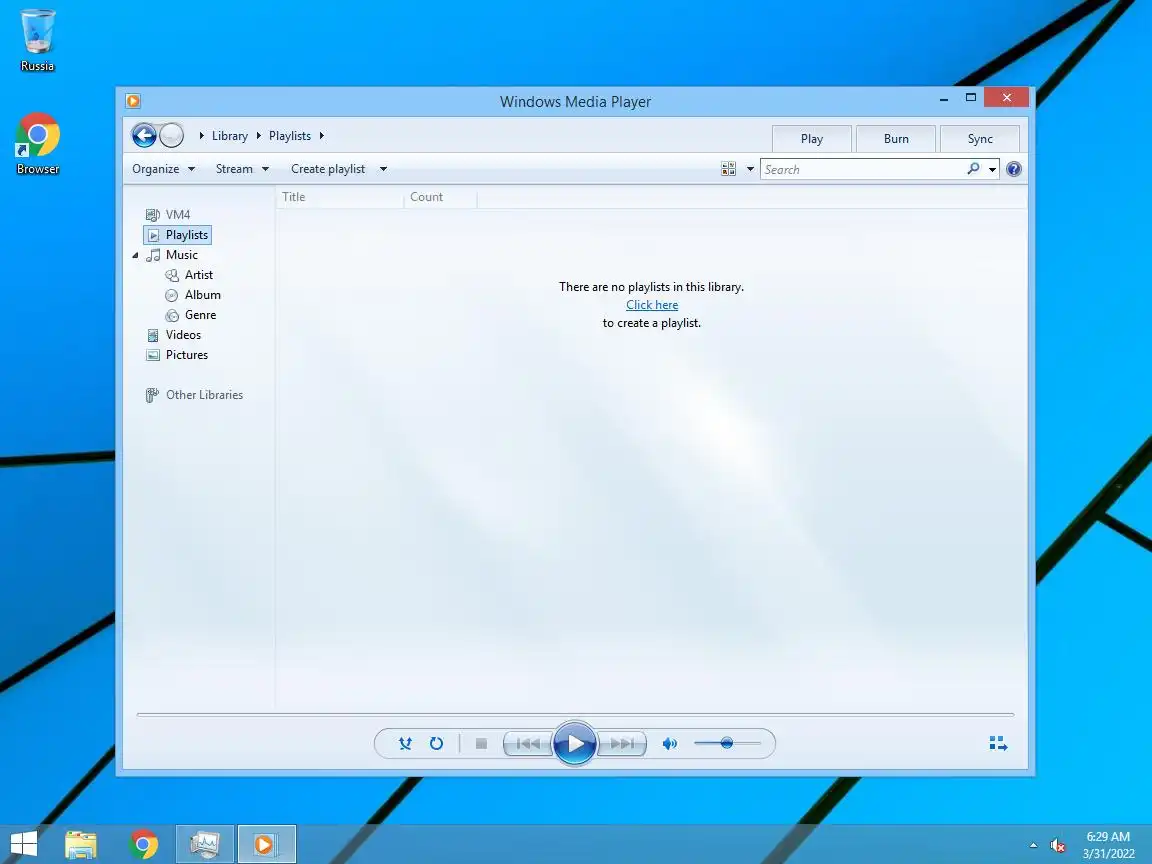Open the taskbar clock and date
1152x864 pixels.
point(1108,845)
